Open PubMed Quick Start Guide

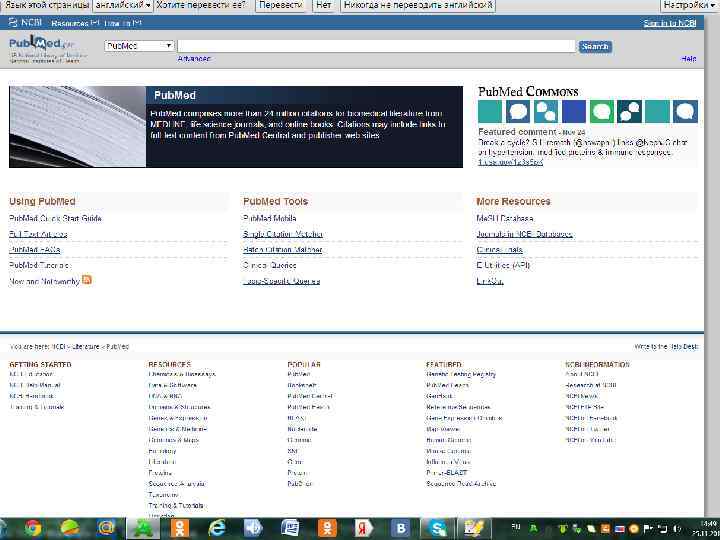pyautogui.click(x=55, y=219)
